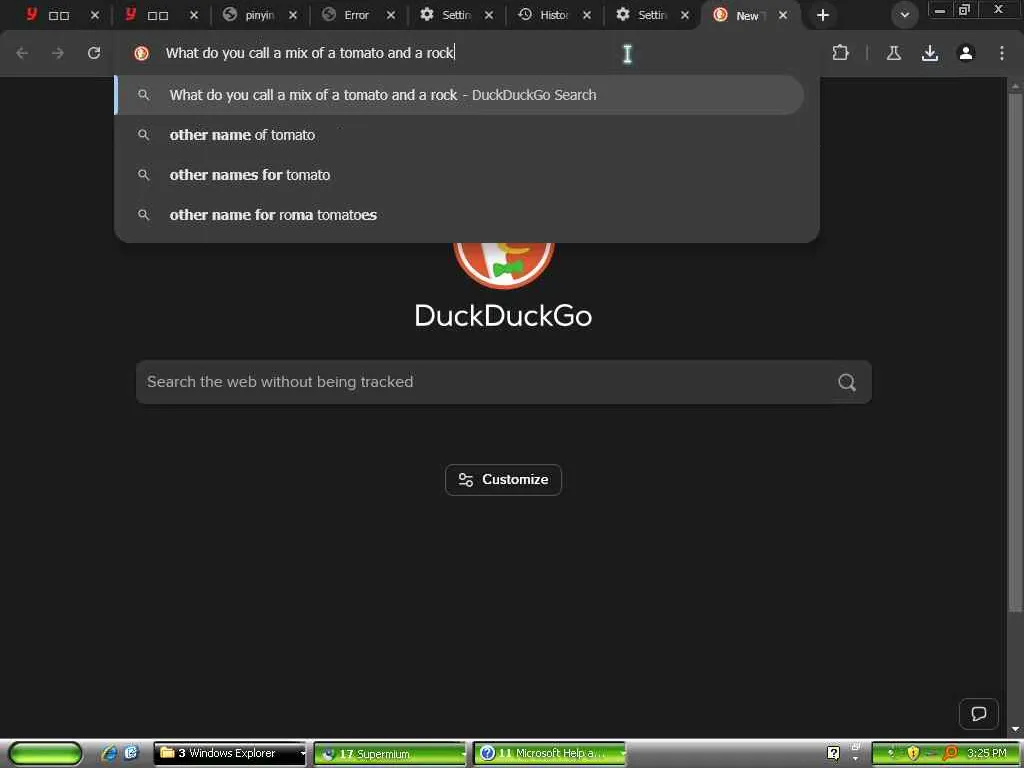Reload the current page
The image size is (1024, 768).
(94, 53)
